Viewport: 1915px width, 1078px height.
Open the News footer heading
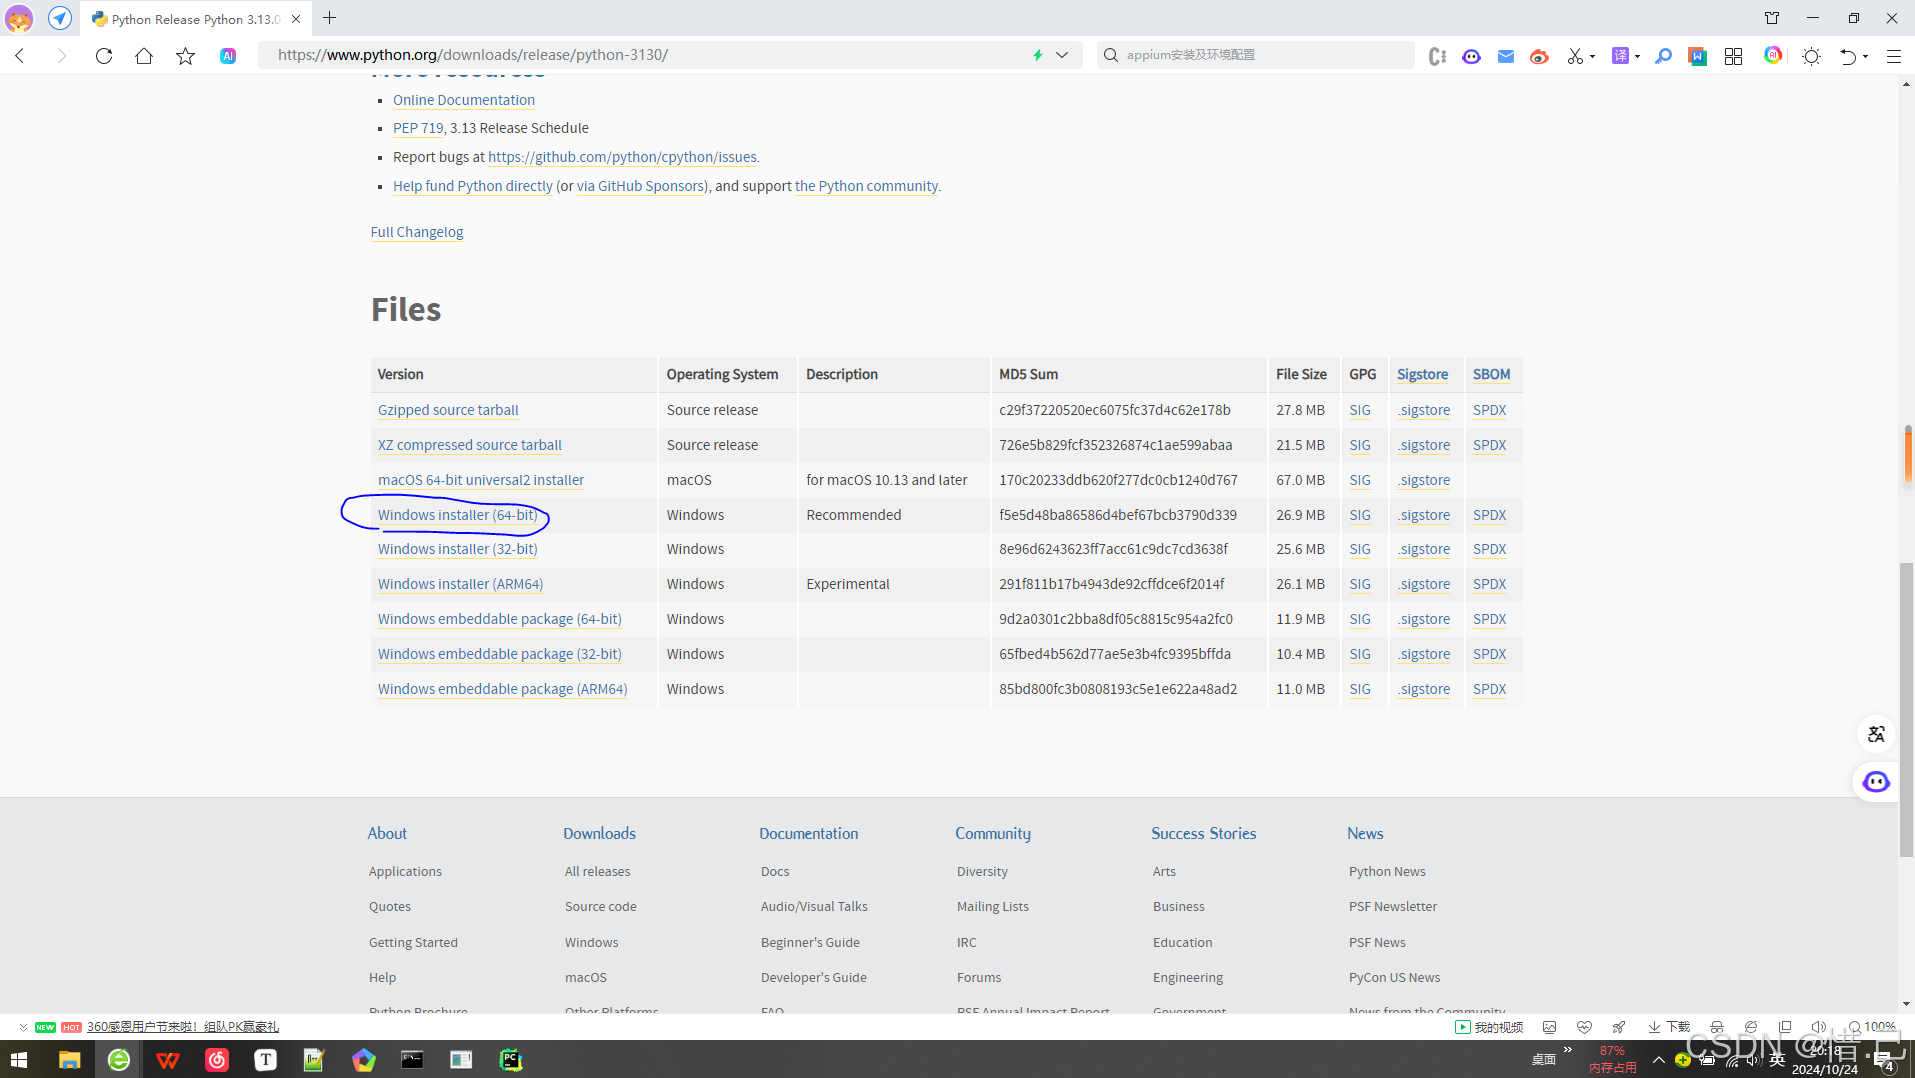(1365, 833)
